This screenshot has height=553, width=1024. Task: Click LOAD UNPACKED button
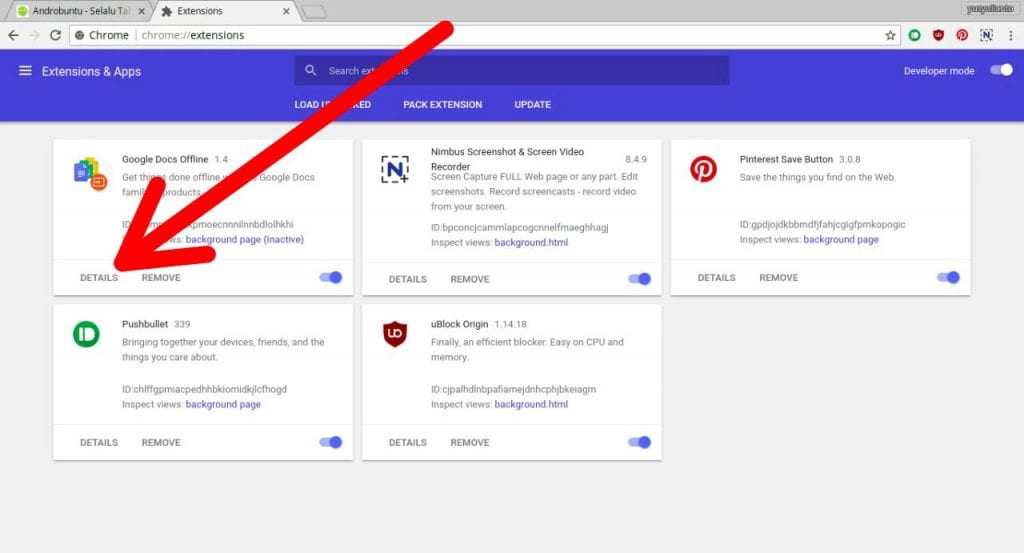pyautogui.click(x=332, y=104)
